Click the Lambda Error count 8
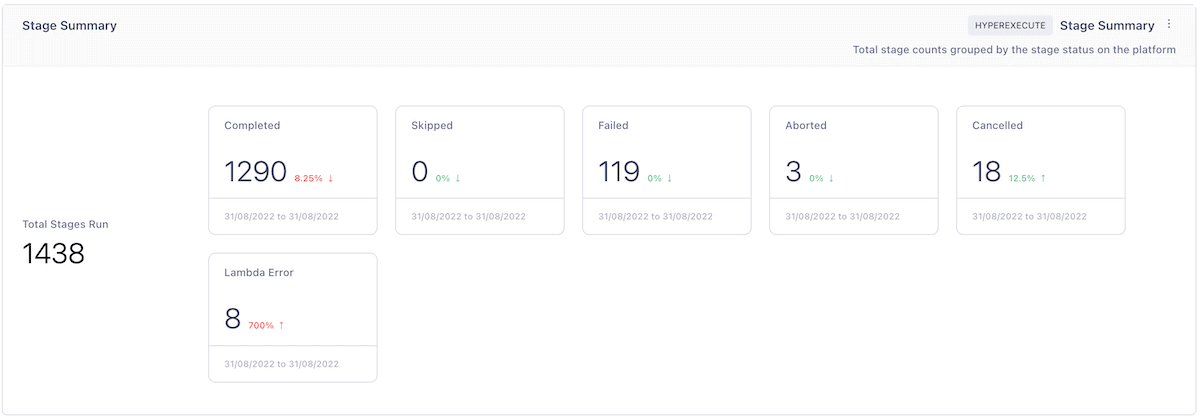This screenshot has height=418, width=1200. click(x=233, y=320)
